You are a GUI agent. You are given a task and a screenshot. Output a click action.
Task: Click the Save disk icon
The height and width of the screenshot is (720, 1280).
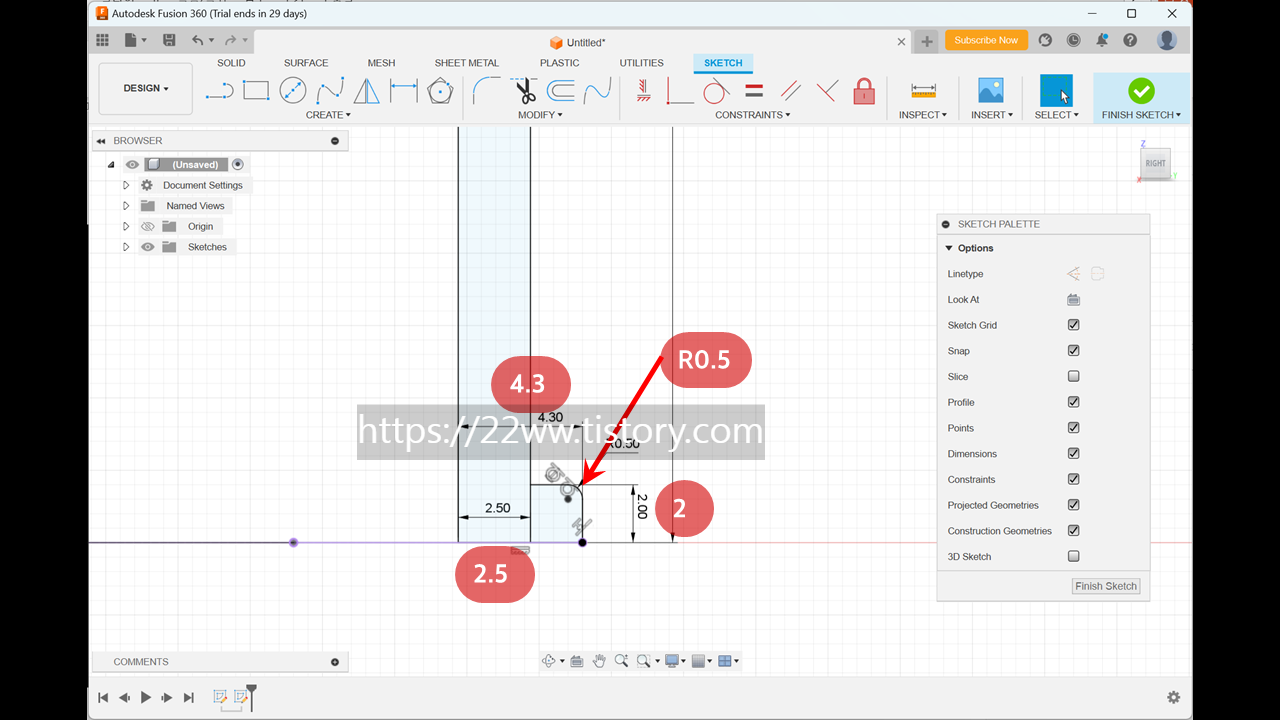pyautogui.click(x=169, y=40)
